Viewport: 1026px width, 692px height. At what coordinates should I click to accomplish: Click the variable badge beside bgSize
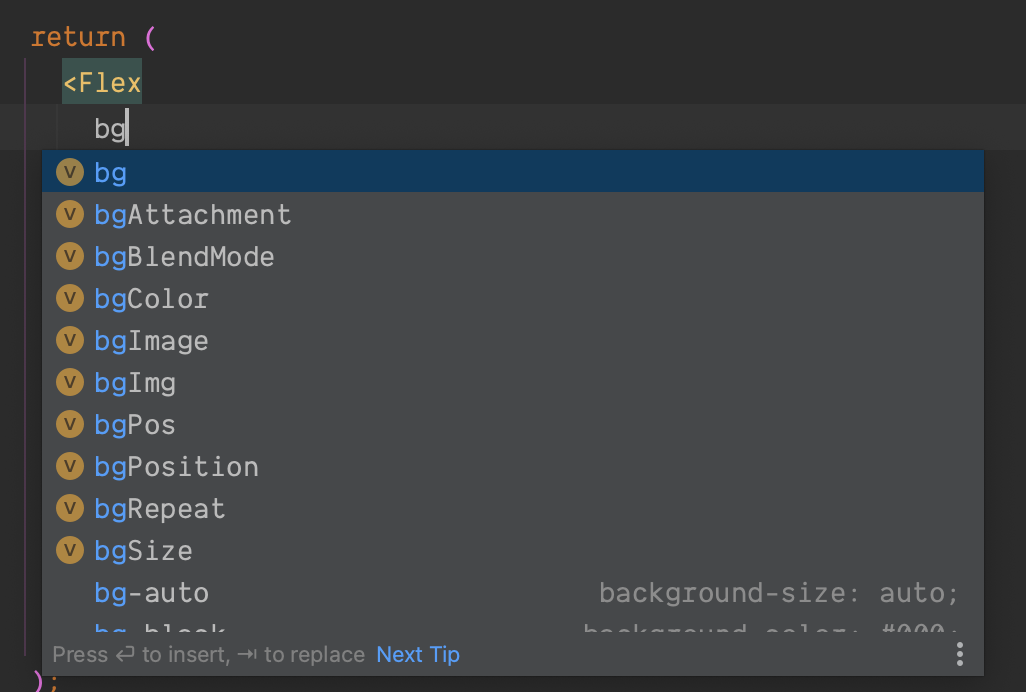(69, 550)
